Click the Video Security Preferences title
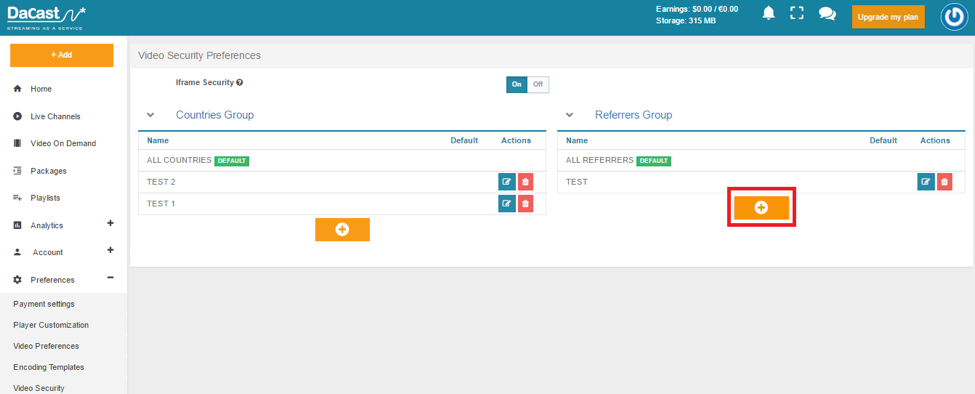This screenshot has height=394, width=975. click(x=199, y=55)
